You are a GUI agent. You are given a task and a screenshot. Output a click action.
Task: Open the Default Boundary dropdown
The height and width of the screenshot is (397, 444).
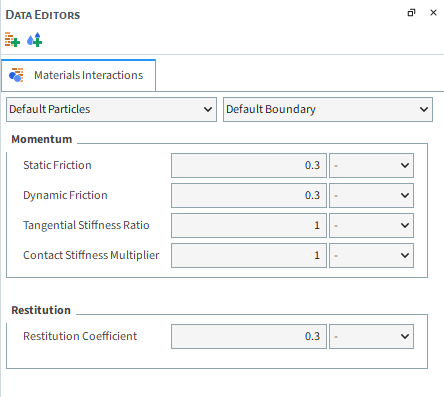(x=328, y=109)
